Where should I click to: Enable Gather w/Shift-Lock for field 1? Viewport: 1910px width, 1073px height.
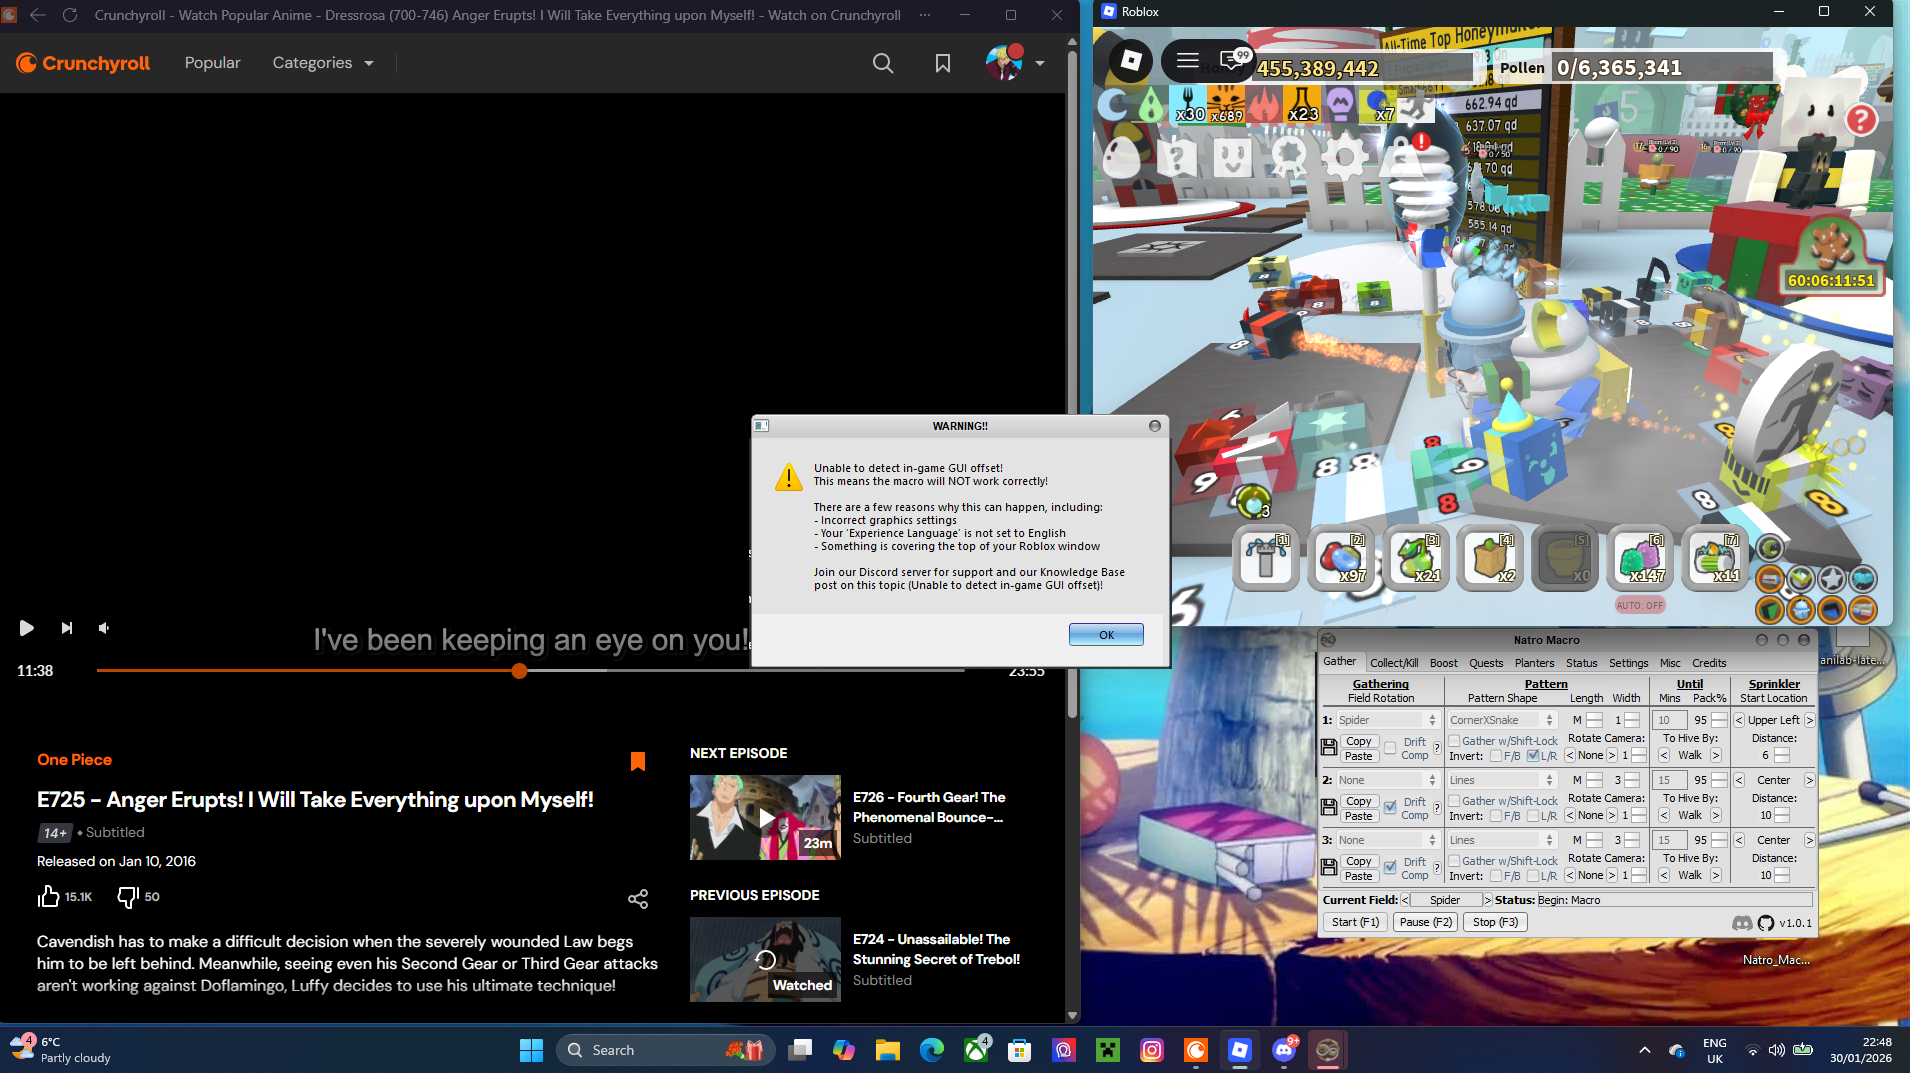(x=1454, y=741)
